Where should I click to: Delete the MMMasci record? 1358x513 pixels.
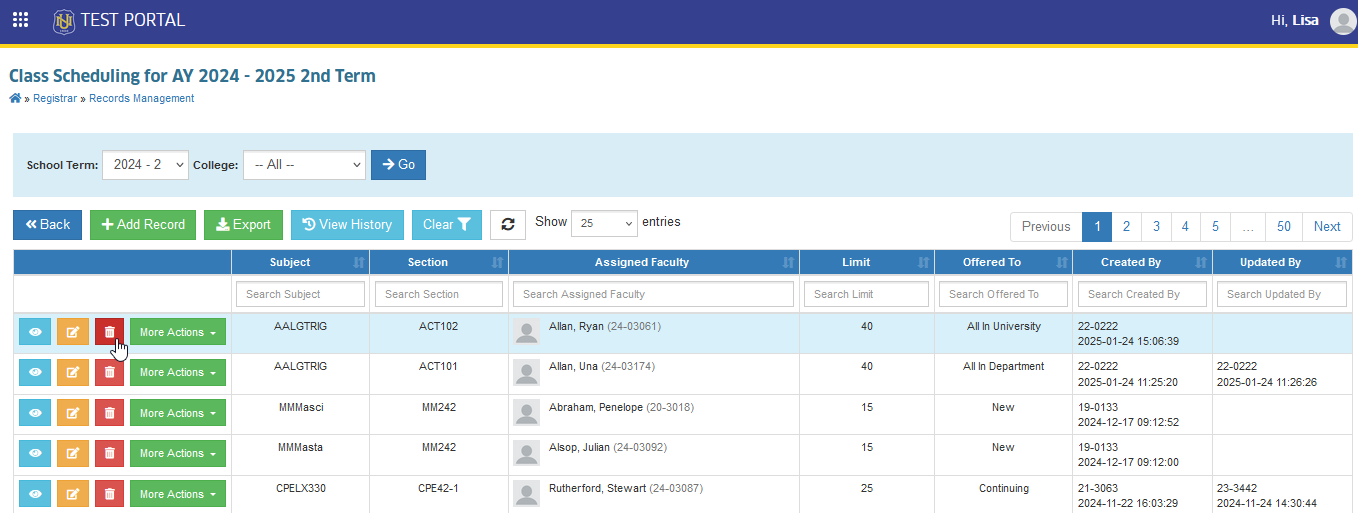[x=110, y=413]
